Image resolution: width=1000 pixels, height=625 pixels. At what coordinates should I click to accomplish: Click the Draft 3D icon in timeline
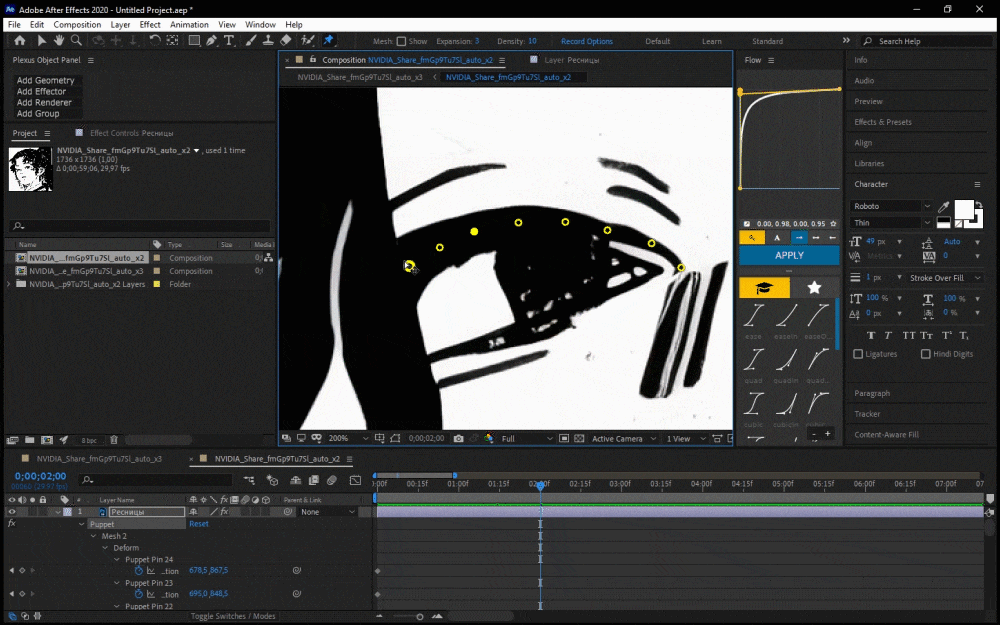click(272, 480)
